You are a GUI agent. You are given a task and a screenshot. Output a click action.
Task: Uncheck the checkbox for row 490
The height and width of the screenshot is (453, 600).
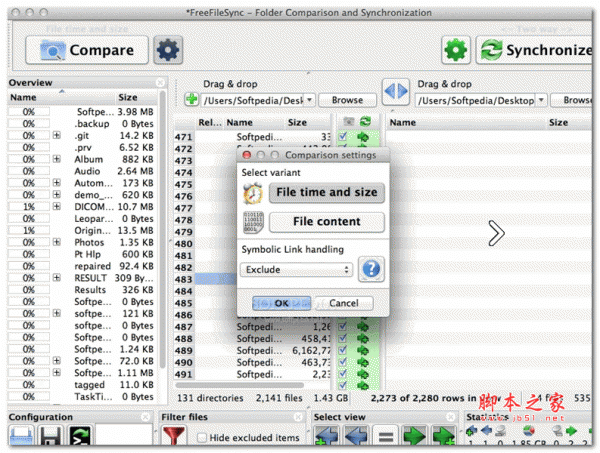(x=343, y=362)
